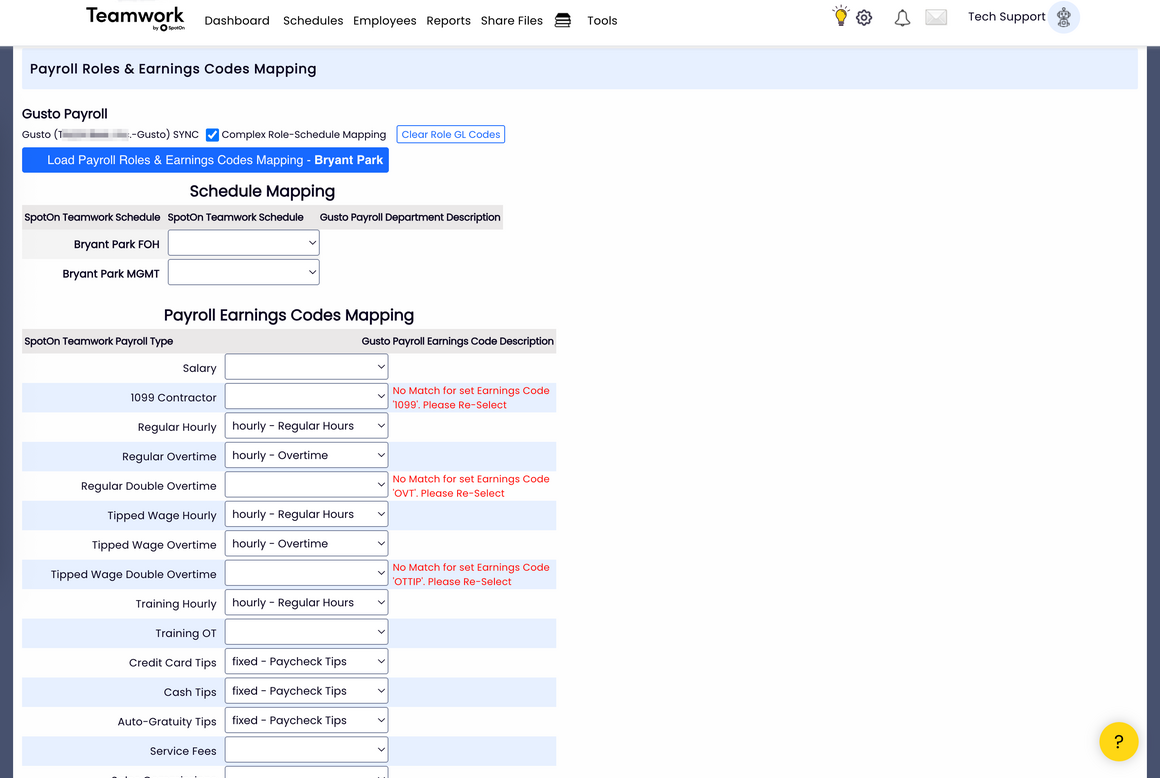Open the Bryant Park MGMT schedule dropdown
Image resolution: width=1160 pixels, height=778 pixels.
click(243, 272)
